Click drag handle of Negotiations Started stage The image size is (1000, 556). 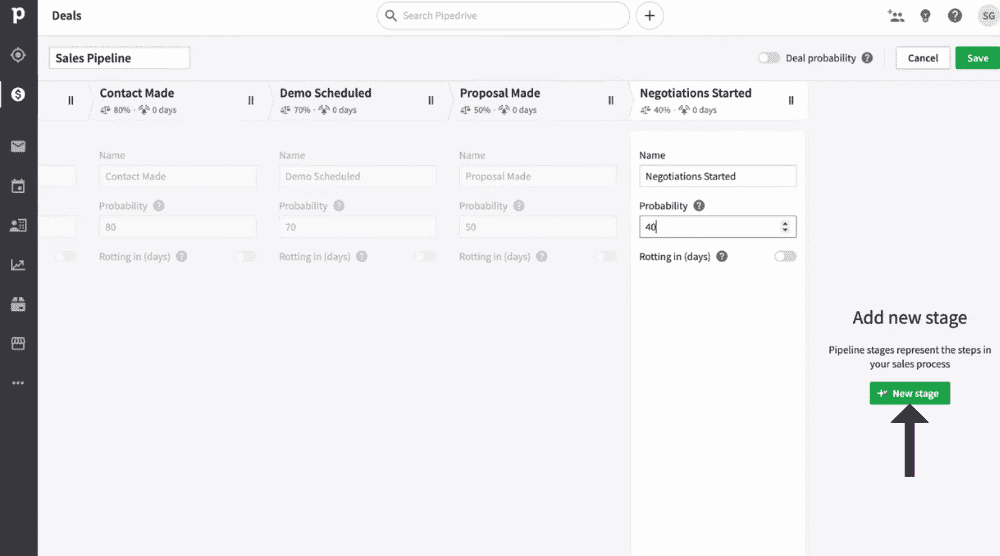791,100
